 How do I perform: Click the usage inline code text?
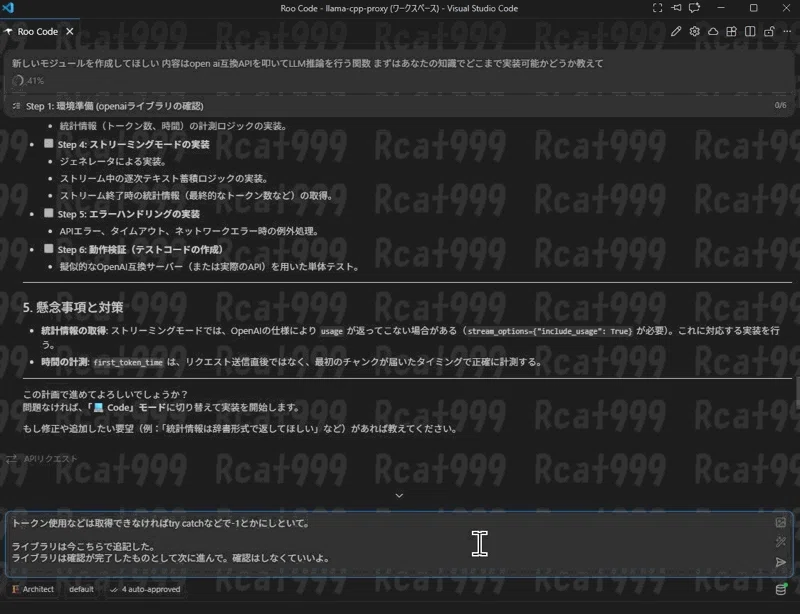pyautogui.click(x=332, y=331)
